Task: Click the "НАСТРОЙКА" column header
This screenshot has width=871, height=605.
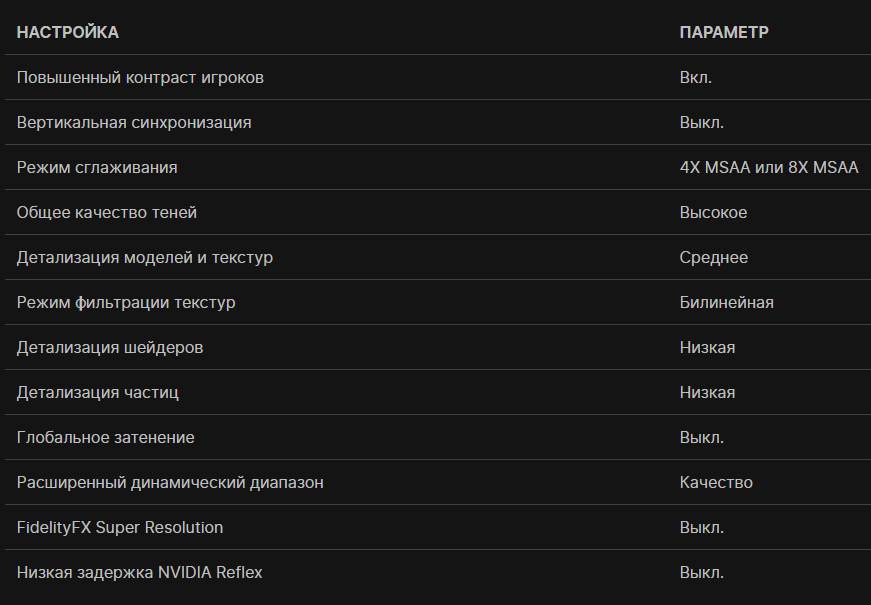Action: 68,32
